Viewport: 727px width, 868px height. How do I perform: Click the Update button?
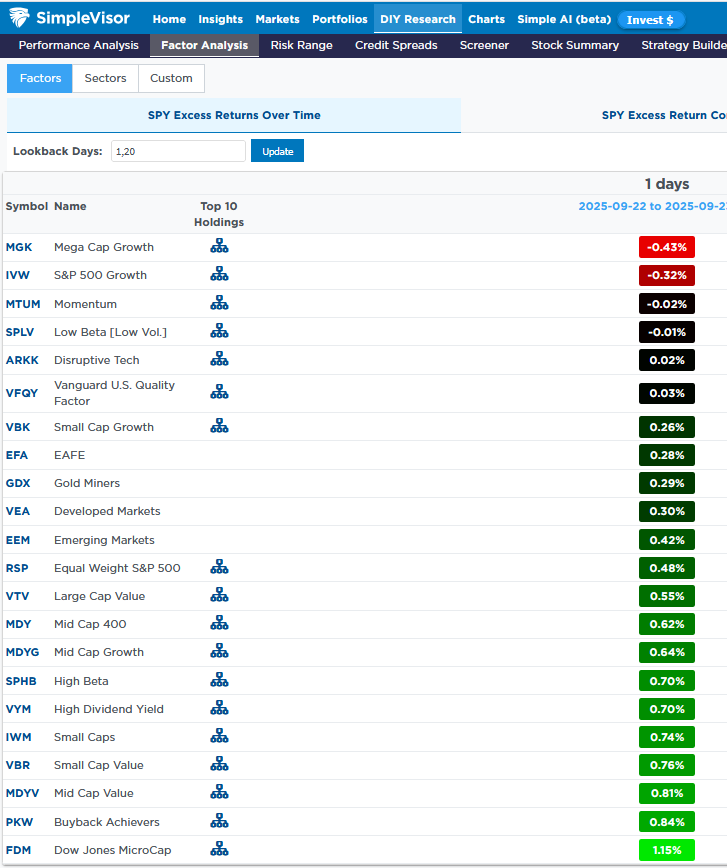point(277,151)
